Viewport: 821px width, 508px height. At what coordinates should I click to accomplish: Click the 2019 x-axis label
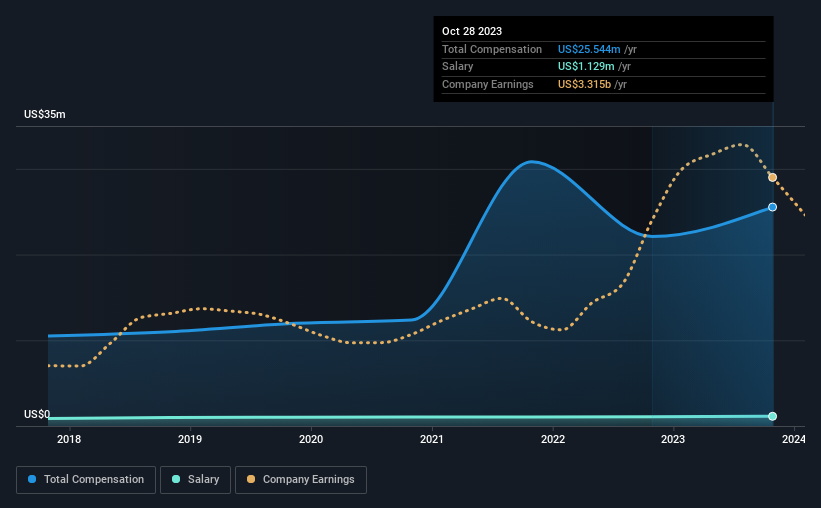(190, 439)
